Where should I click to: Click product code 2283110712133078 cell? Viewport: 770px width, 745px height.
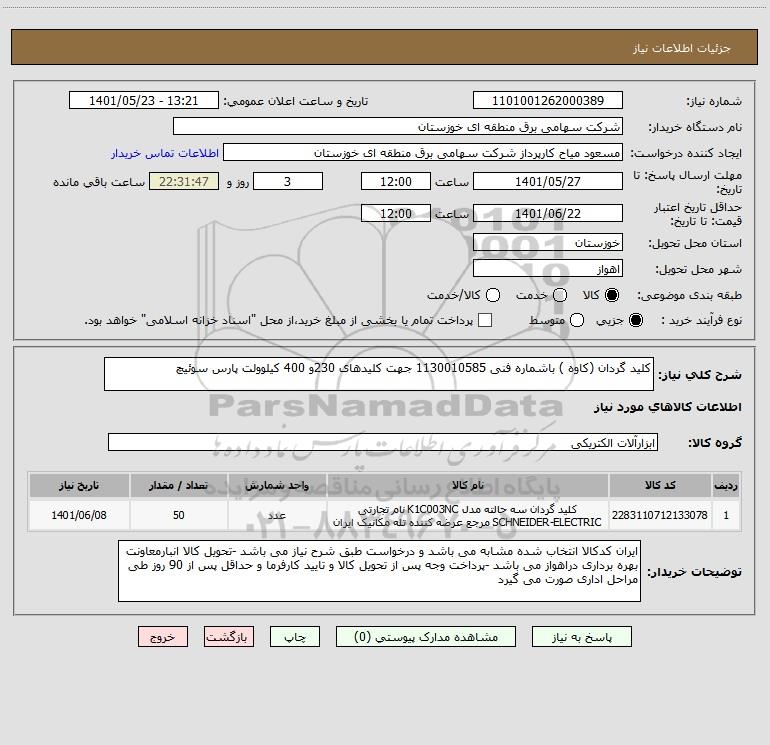(660, 515)
